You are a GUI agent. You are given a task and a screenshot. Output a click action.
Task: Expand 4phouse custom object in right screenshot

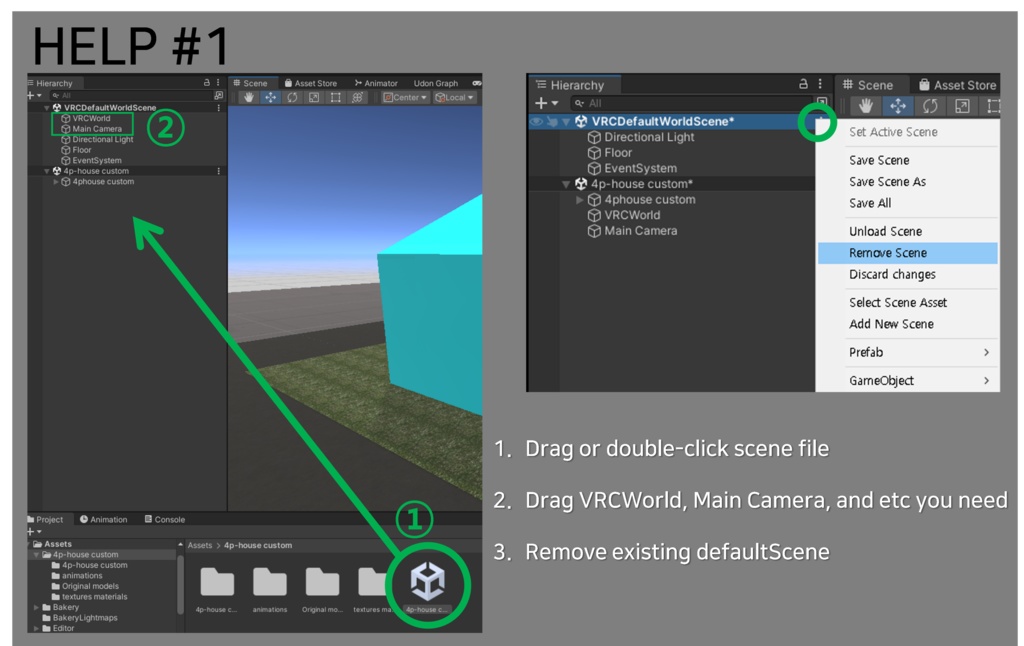pos(579,200)
